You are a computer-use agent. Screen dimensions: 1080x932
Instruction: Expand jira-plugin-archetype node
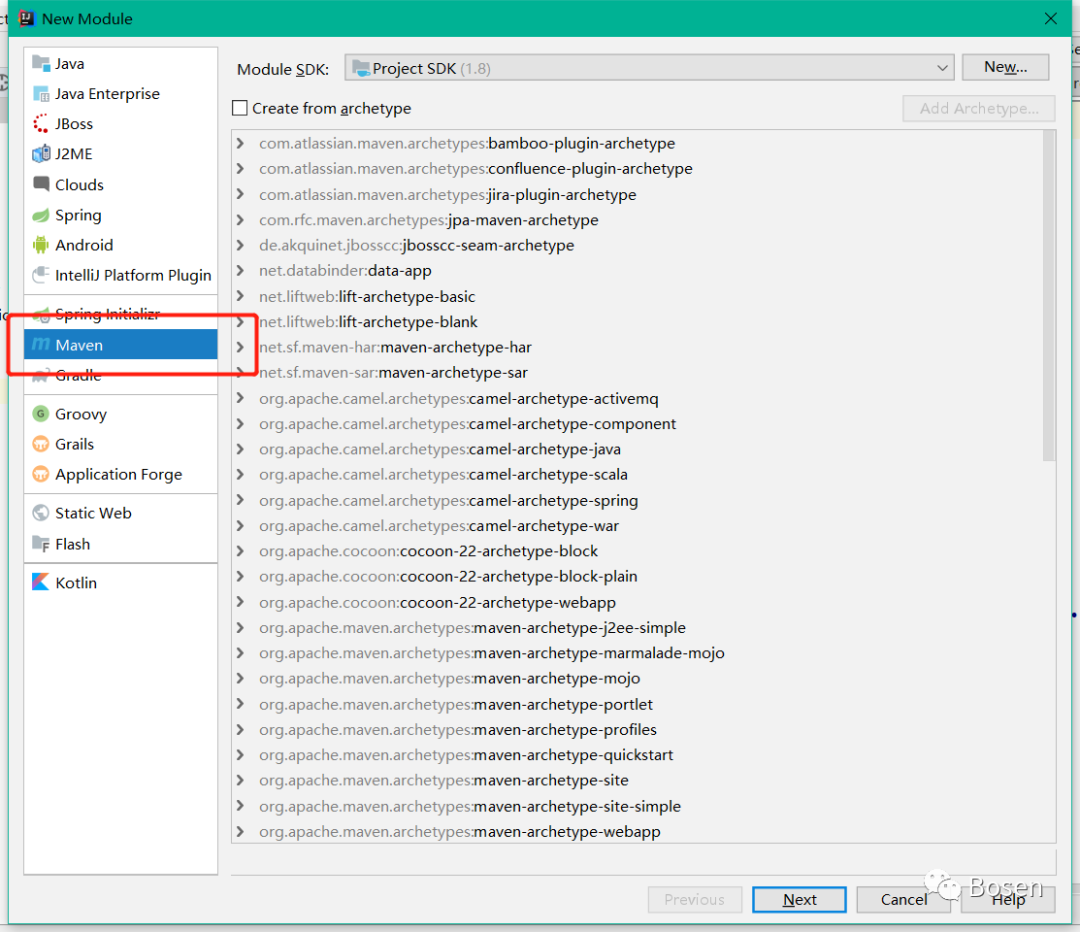coord(240,194)
